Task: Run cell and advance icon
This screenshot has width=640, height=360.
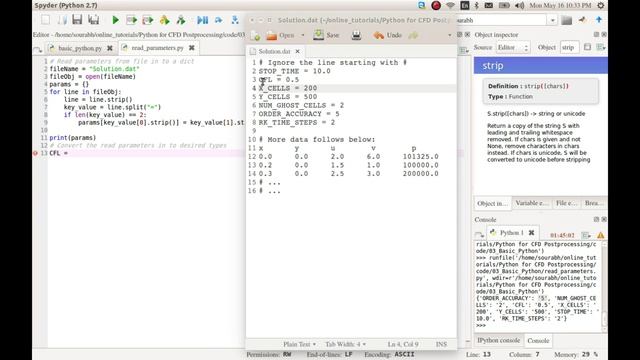Action: coord(148,20)
